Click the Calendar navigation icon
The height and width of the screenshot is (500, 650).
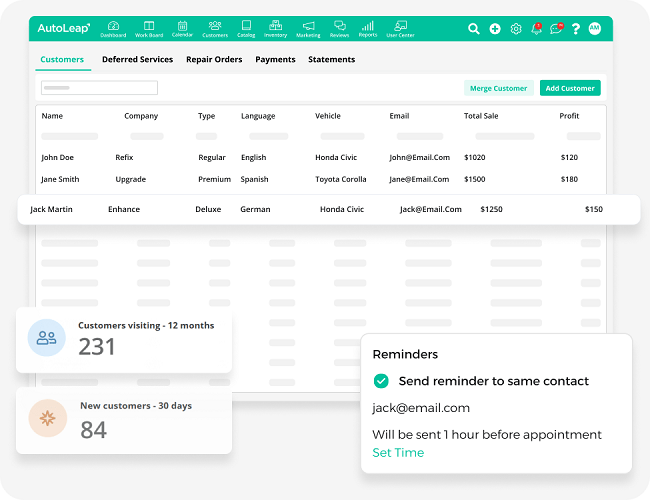(182, 27)
